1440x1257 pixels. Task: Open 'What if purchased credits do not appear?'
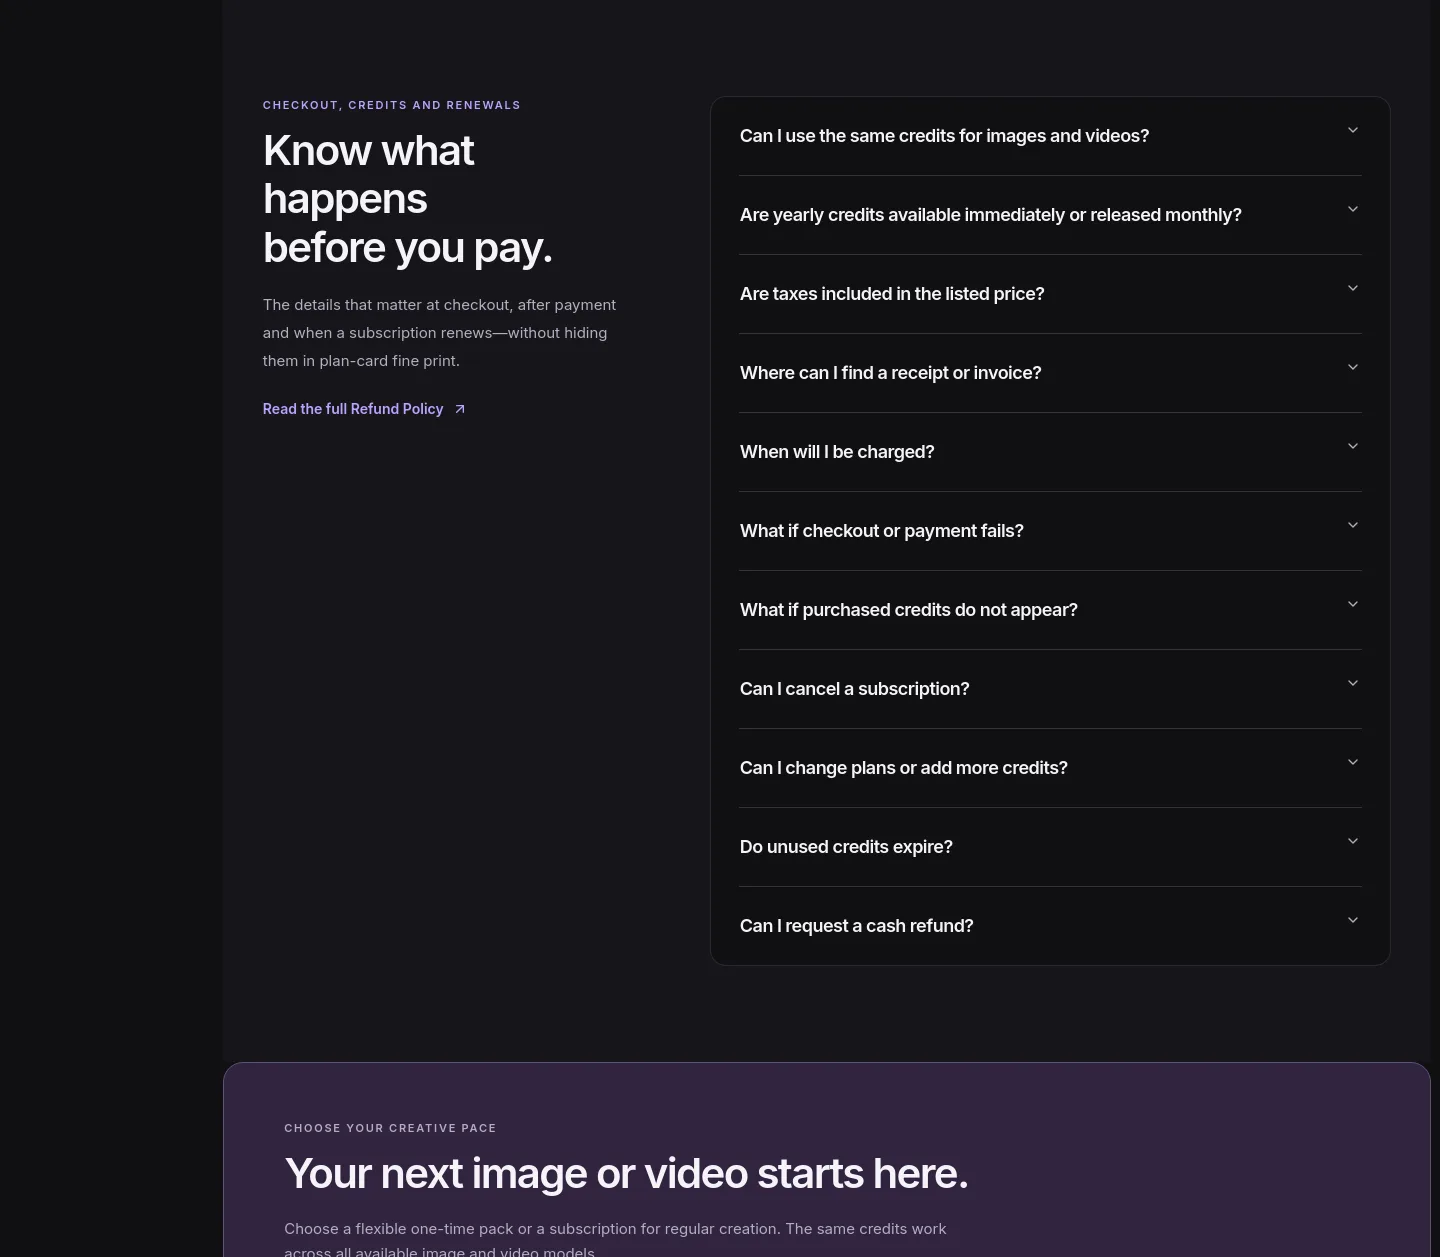click(1050, 610)
